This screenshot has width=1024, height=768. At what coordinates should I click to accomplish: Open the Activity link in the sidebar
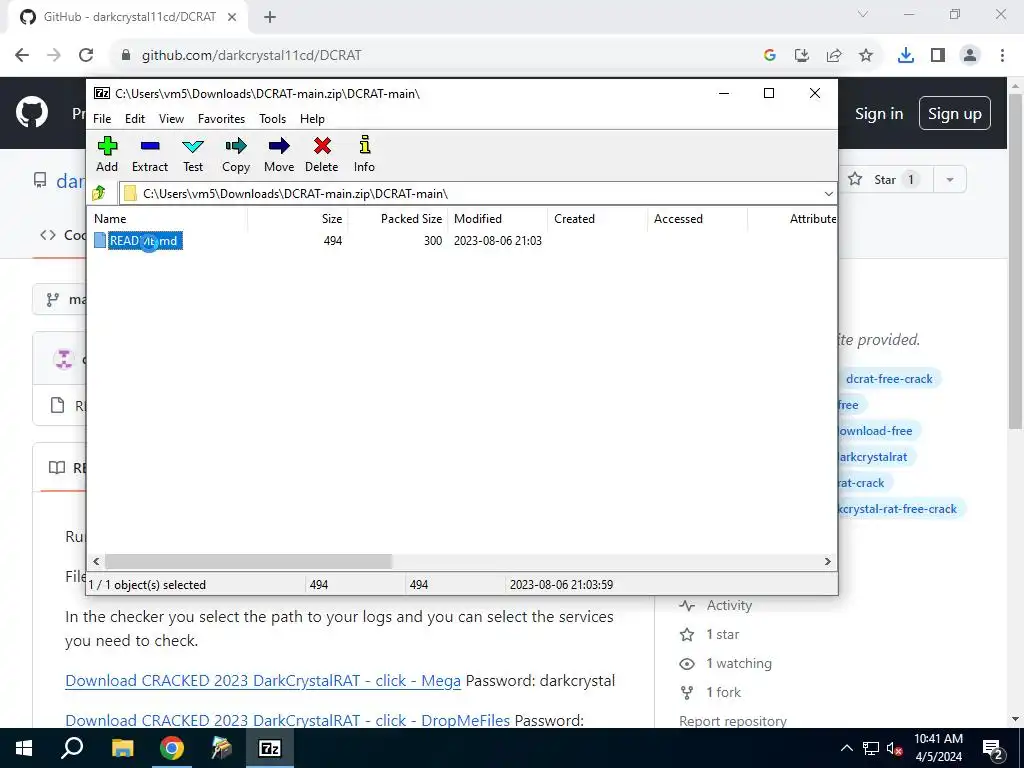(729, 605)
